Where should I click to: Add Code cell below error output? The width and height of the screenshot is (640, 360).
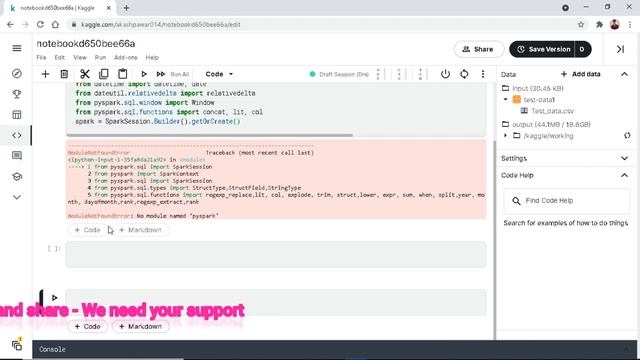tap(88, 230)
